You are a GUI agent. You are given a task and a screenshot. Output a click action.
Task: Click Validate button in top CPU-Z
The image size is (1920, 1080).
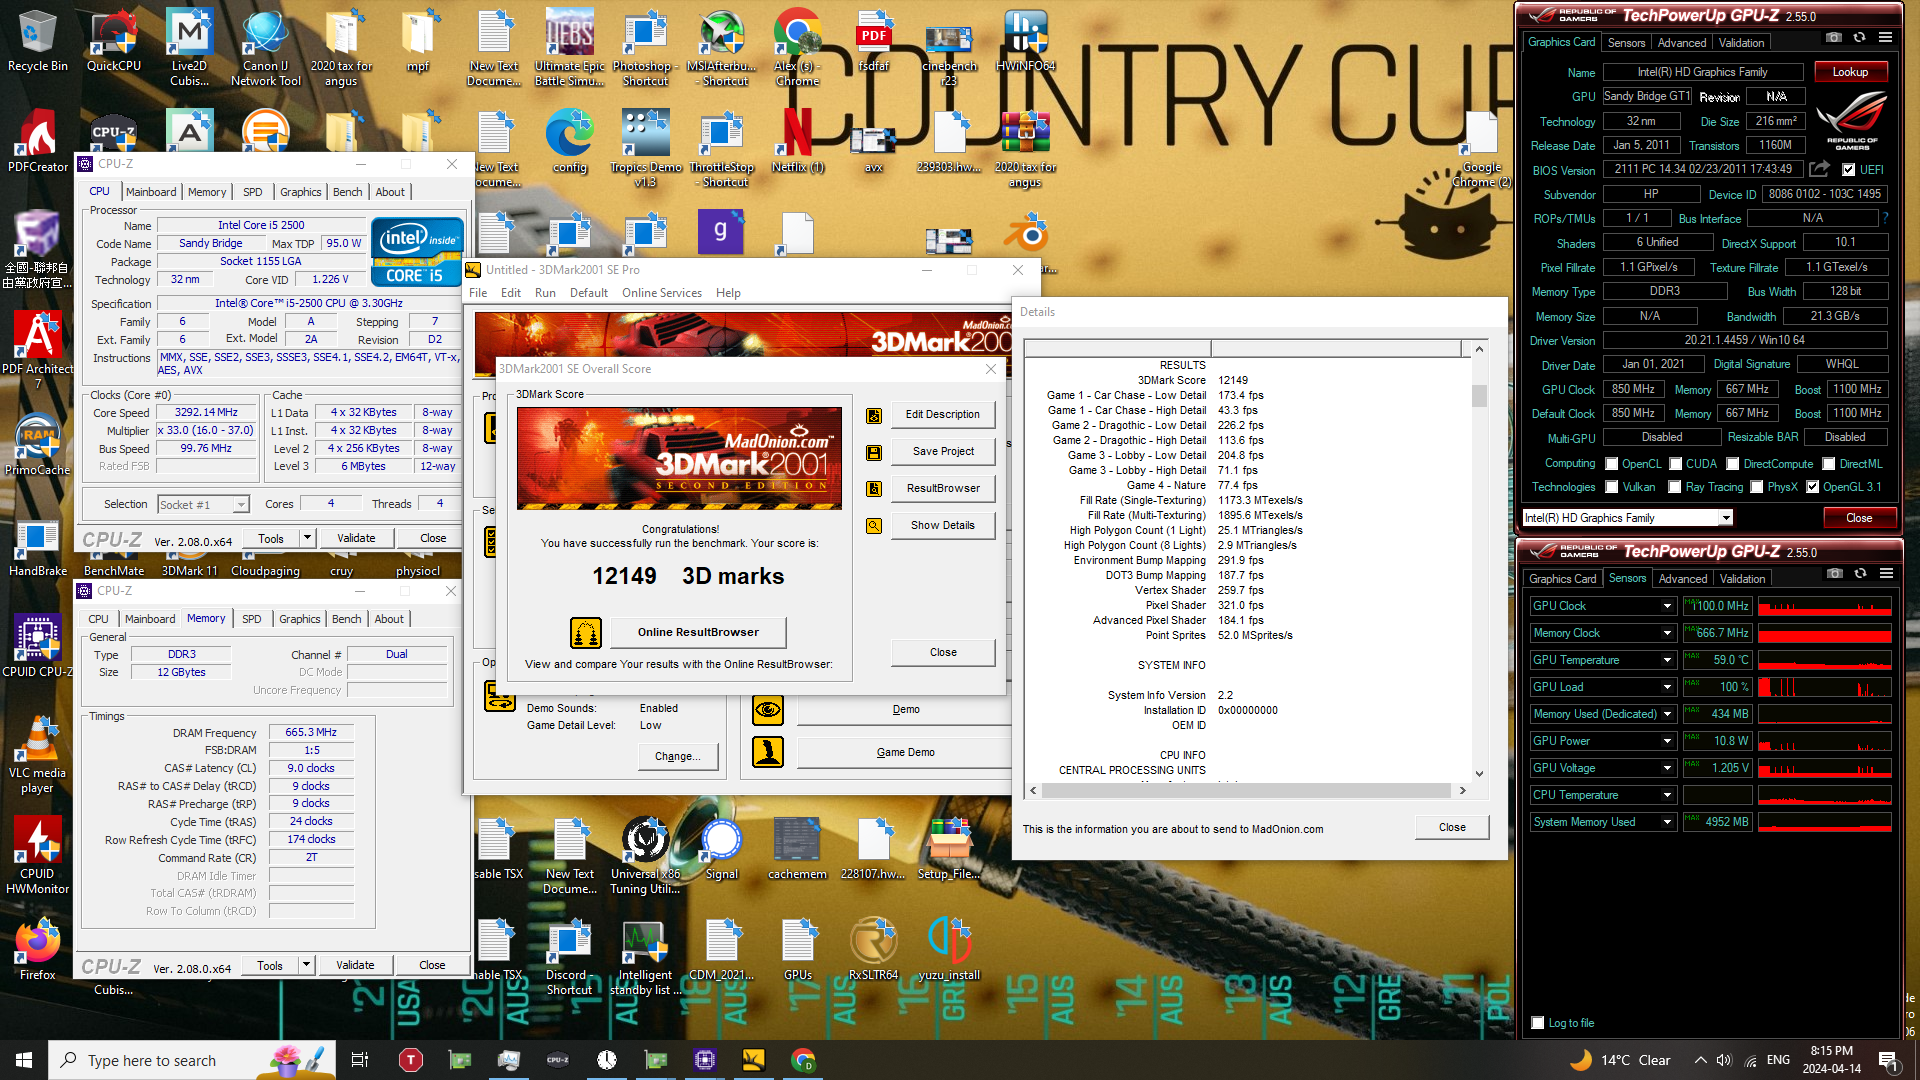[x=356, y=538]
